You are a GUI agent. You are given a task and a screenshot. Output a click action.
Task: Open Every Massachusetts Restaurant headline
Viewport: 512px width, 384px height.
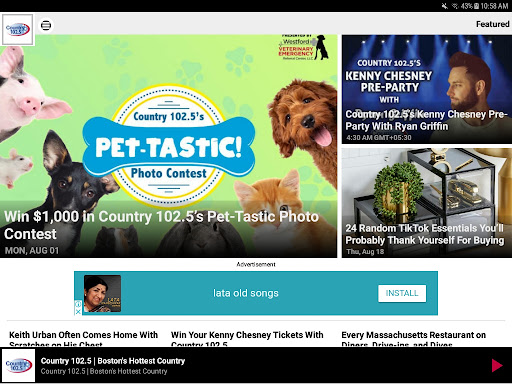pyautogui.click(x=413, y=339)
